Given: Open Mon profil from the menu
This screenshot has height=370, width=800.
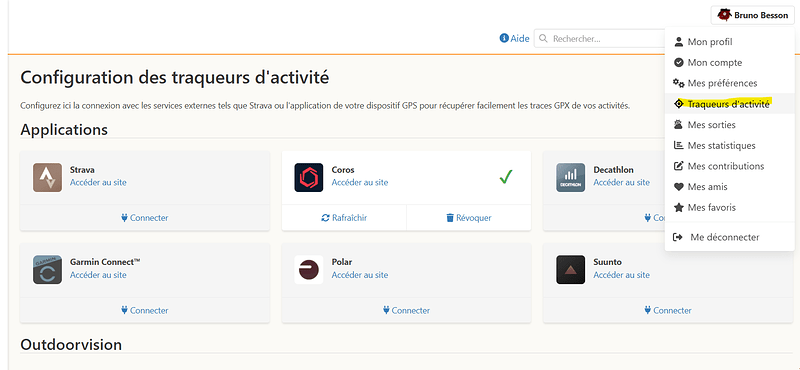Looking at the screenshot, I should [730, 42].
